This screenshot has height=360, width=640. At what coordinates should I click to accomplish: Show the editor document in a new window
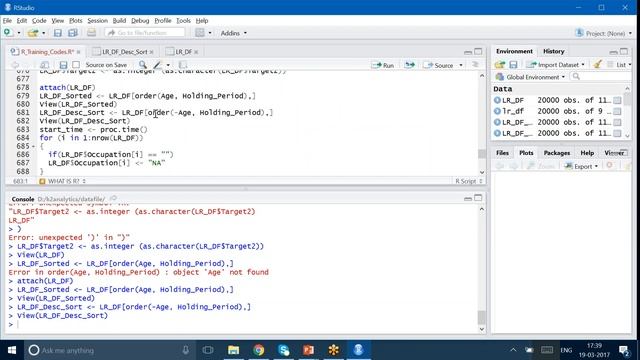(44, 65)
